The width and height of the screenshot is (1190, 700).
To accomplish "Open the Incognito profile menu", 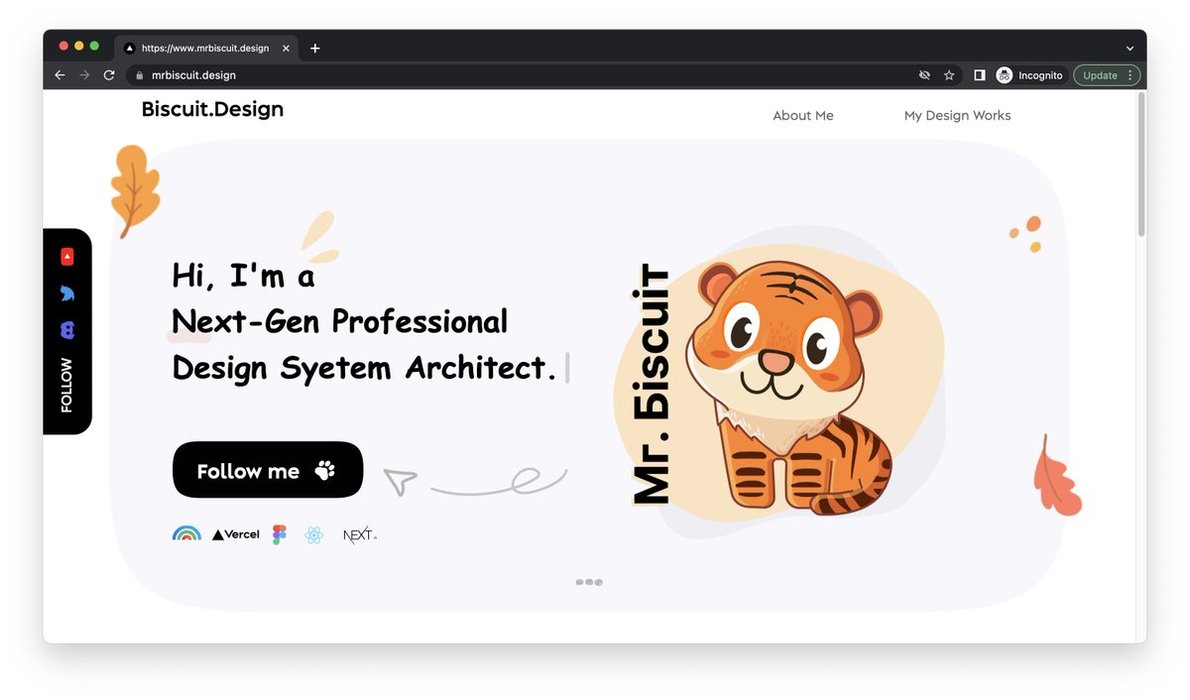I will click(x=1029, y=75).
